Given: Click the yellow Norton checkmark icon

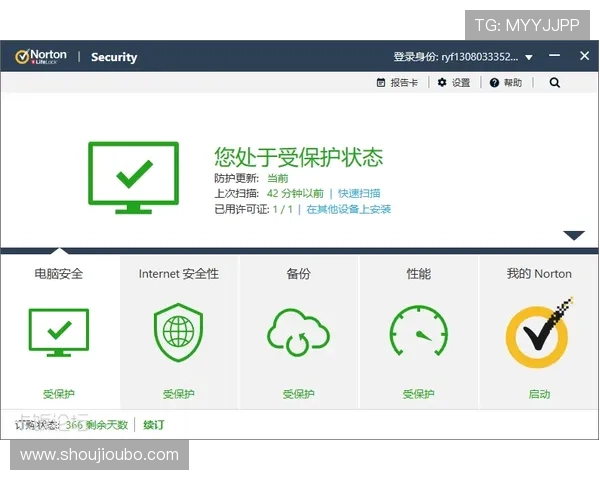Looking at the screenshot, I should [x=539, y=333].
